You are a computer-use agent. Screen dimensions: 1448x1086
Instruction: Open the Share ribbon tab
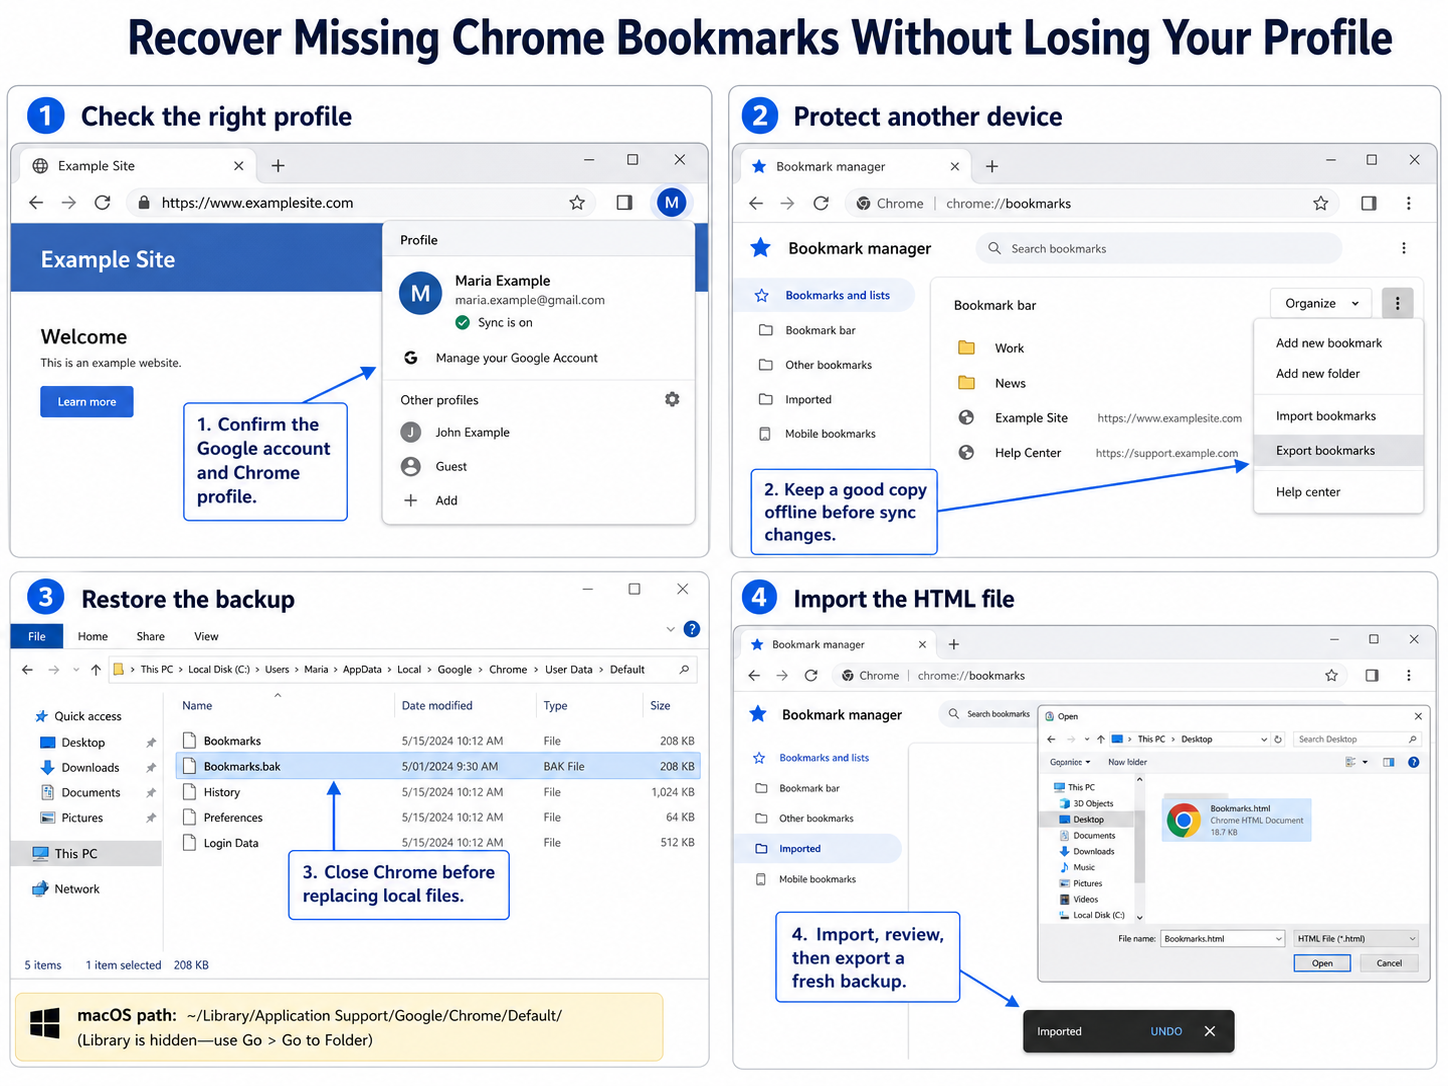[x=151, y=636]
